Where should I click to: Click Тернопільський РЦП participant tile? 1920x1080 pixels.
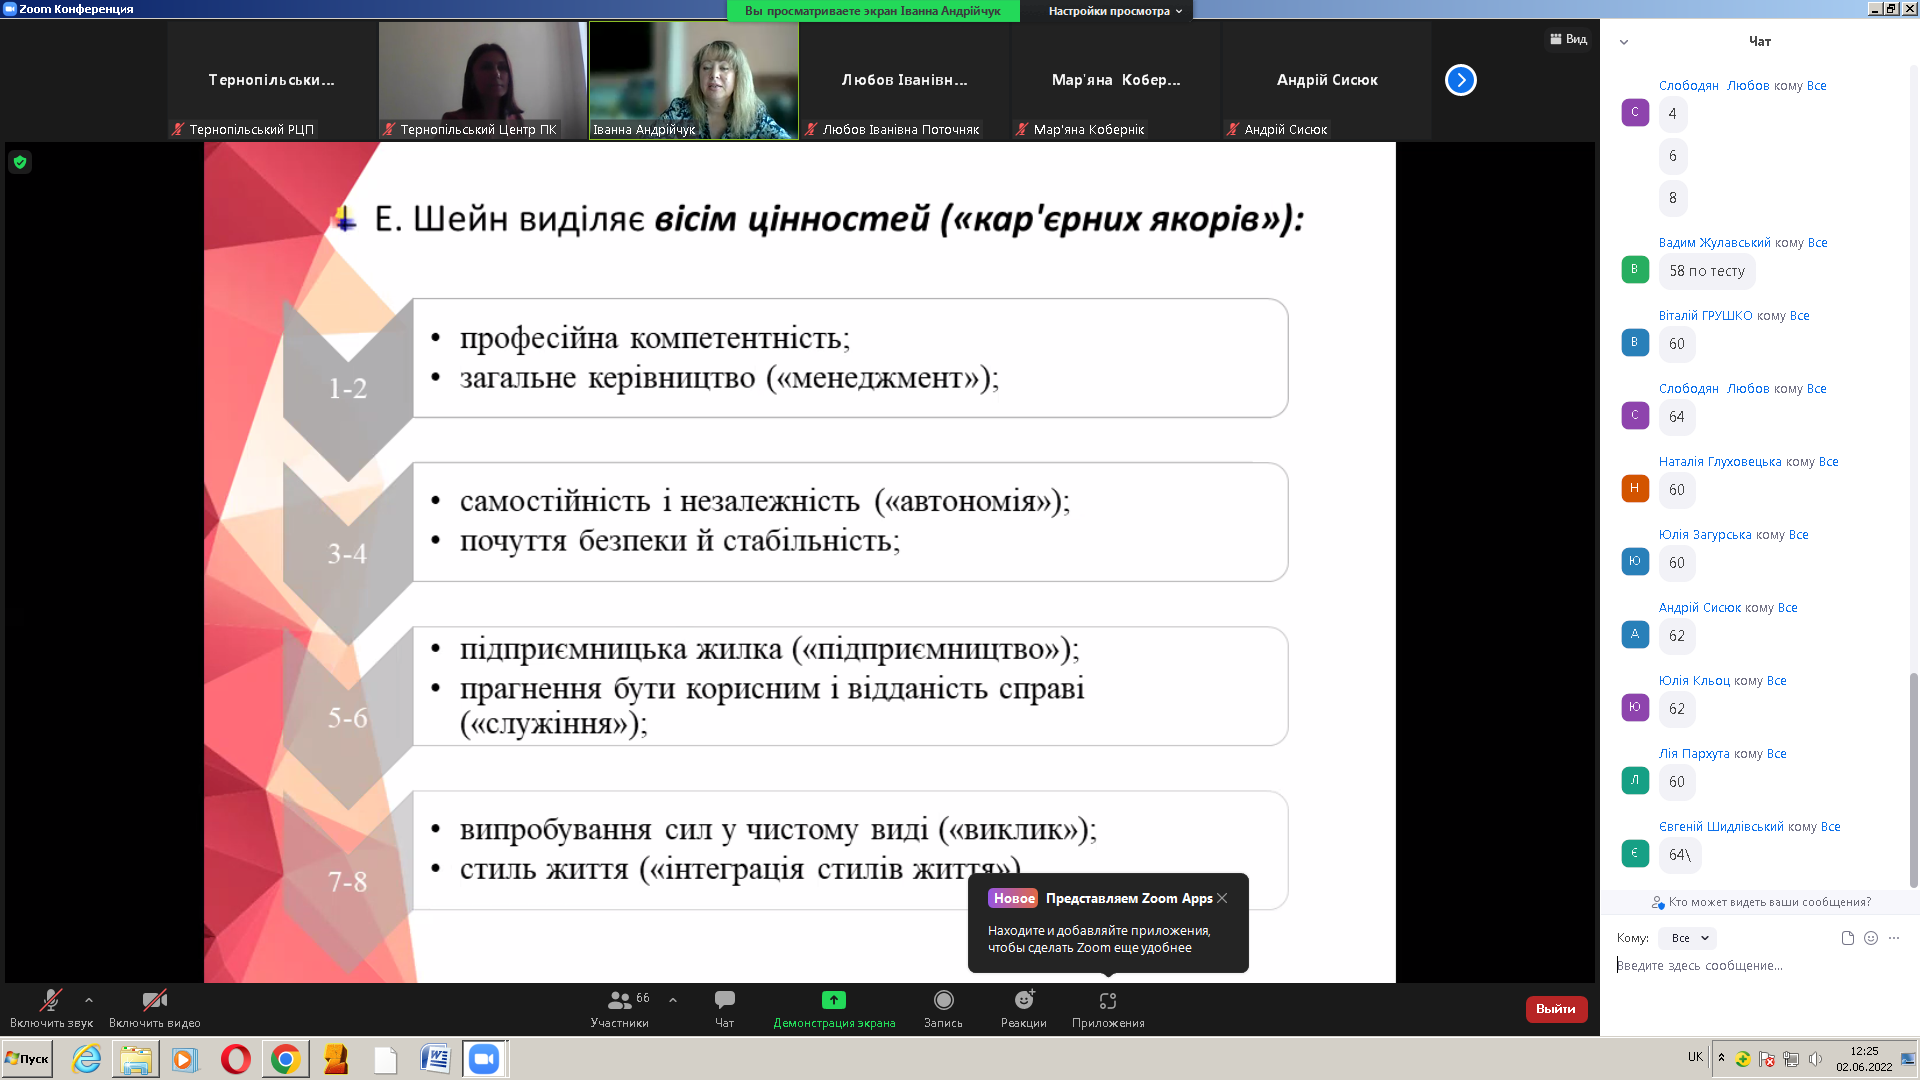coord(272,80)
